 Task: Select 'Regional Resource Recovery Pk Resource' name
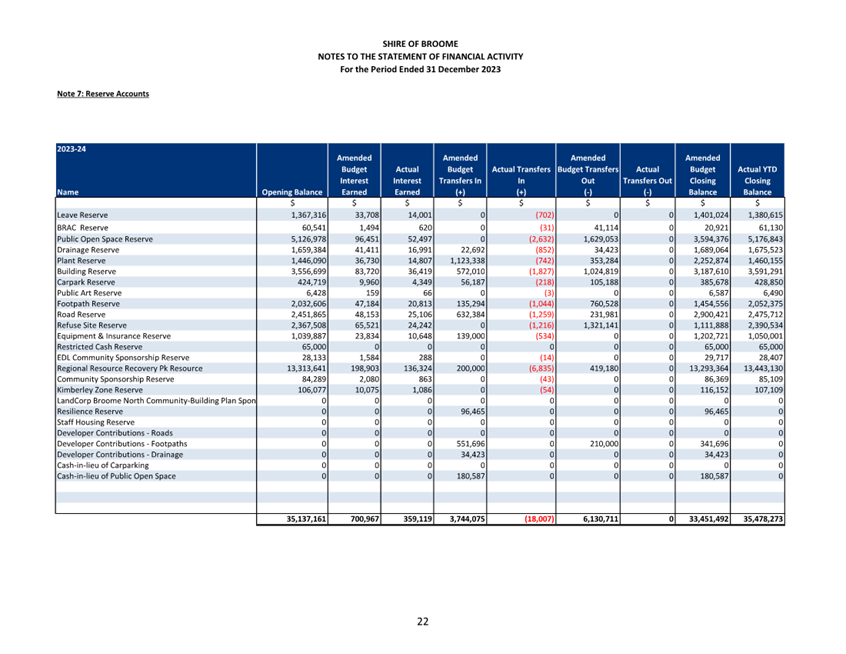point(129,369)
